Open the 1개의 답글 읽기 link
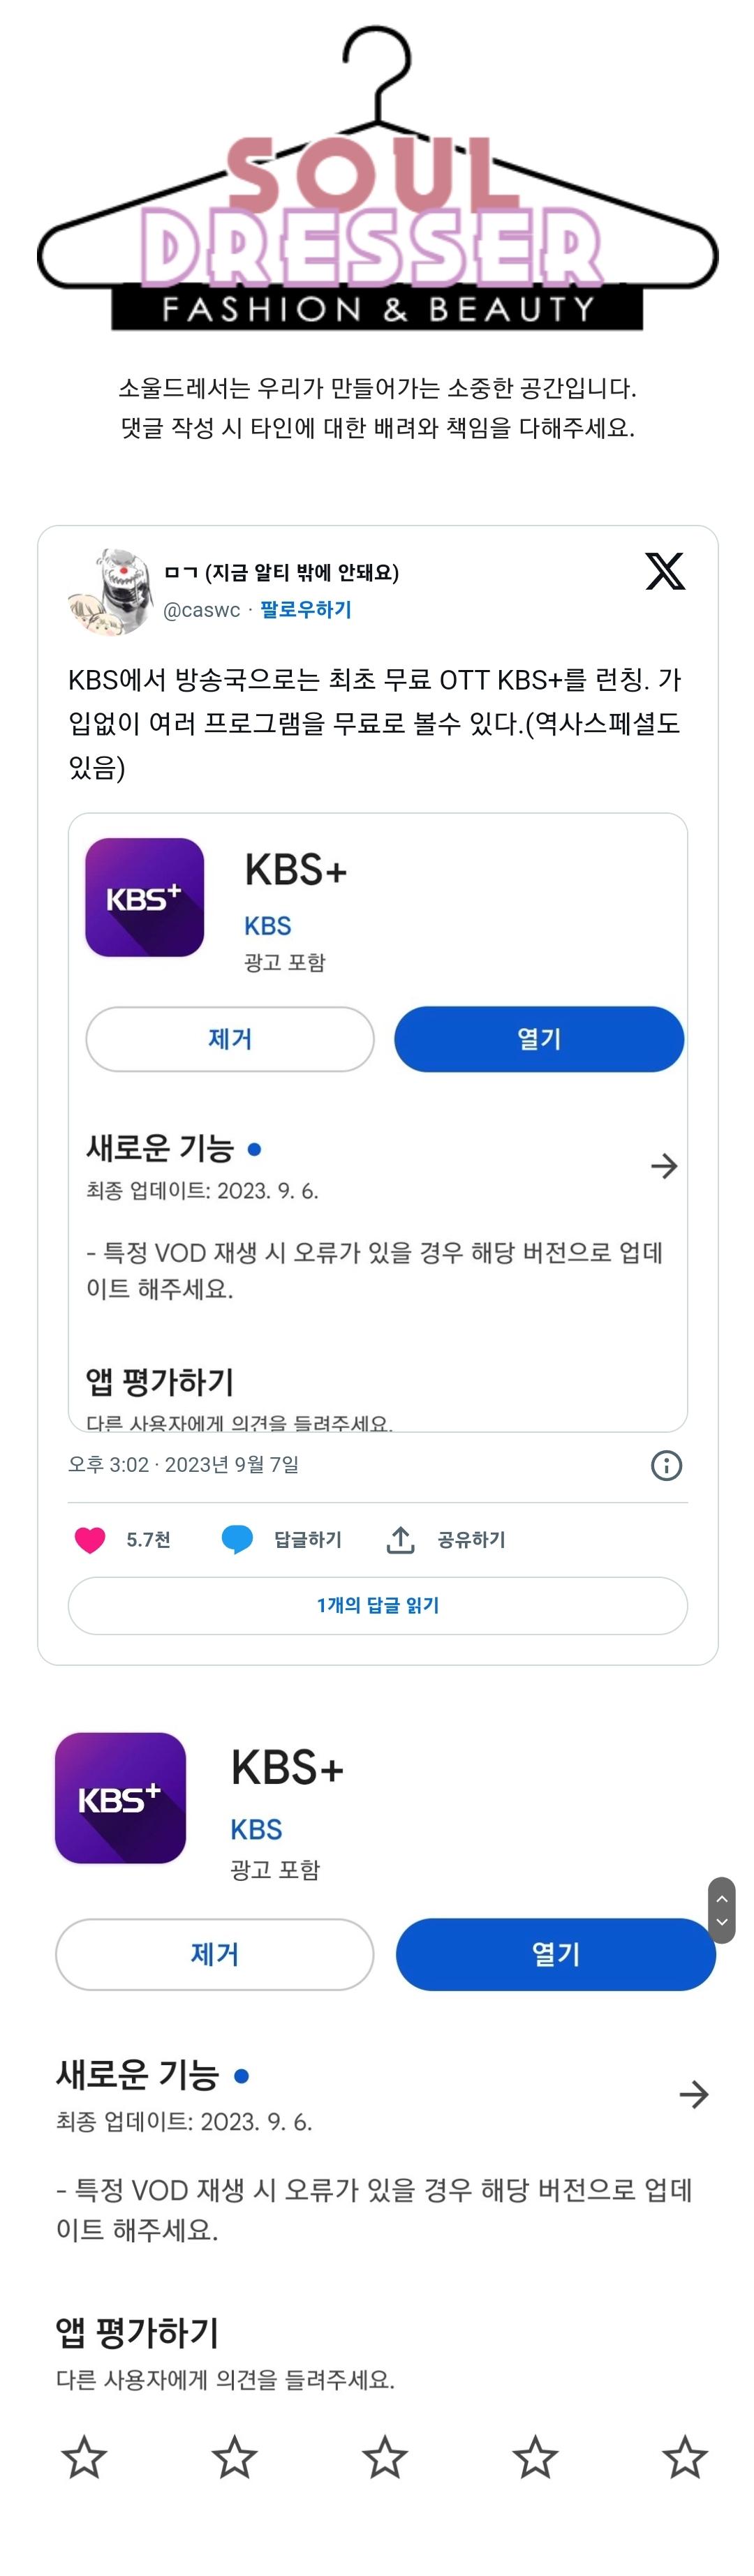This screenshot has width=754, height=2576. 377,1606
